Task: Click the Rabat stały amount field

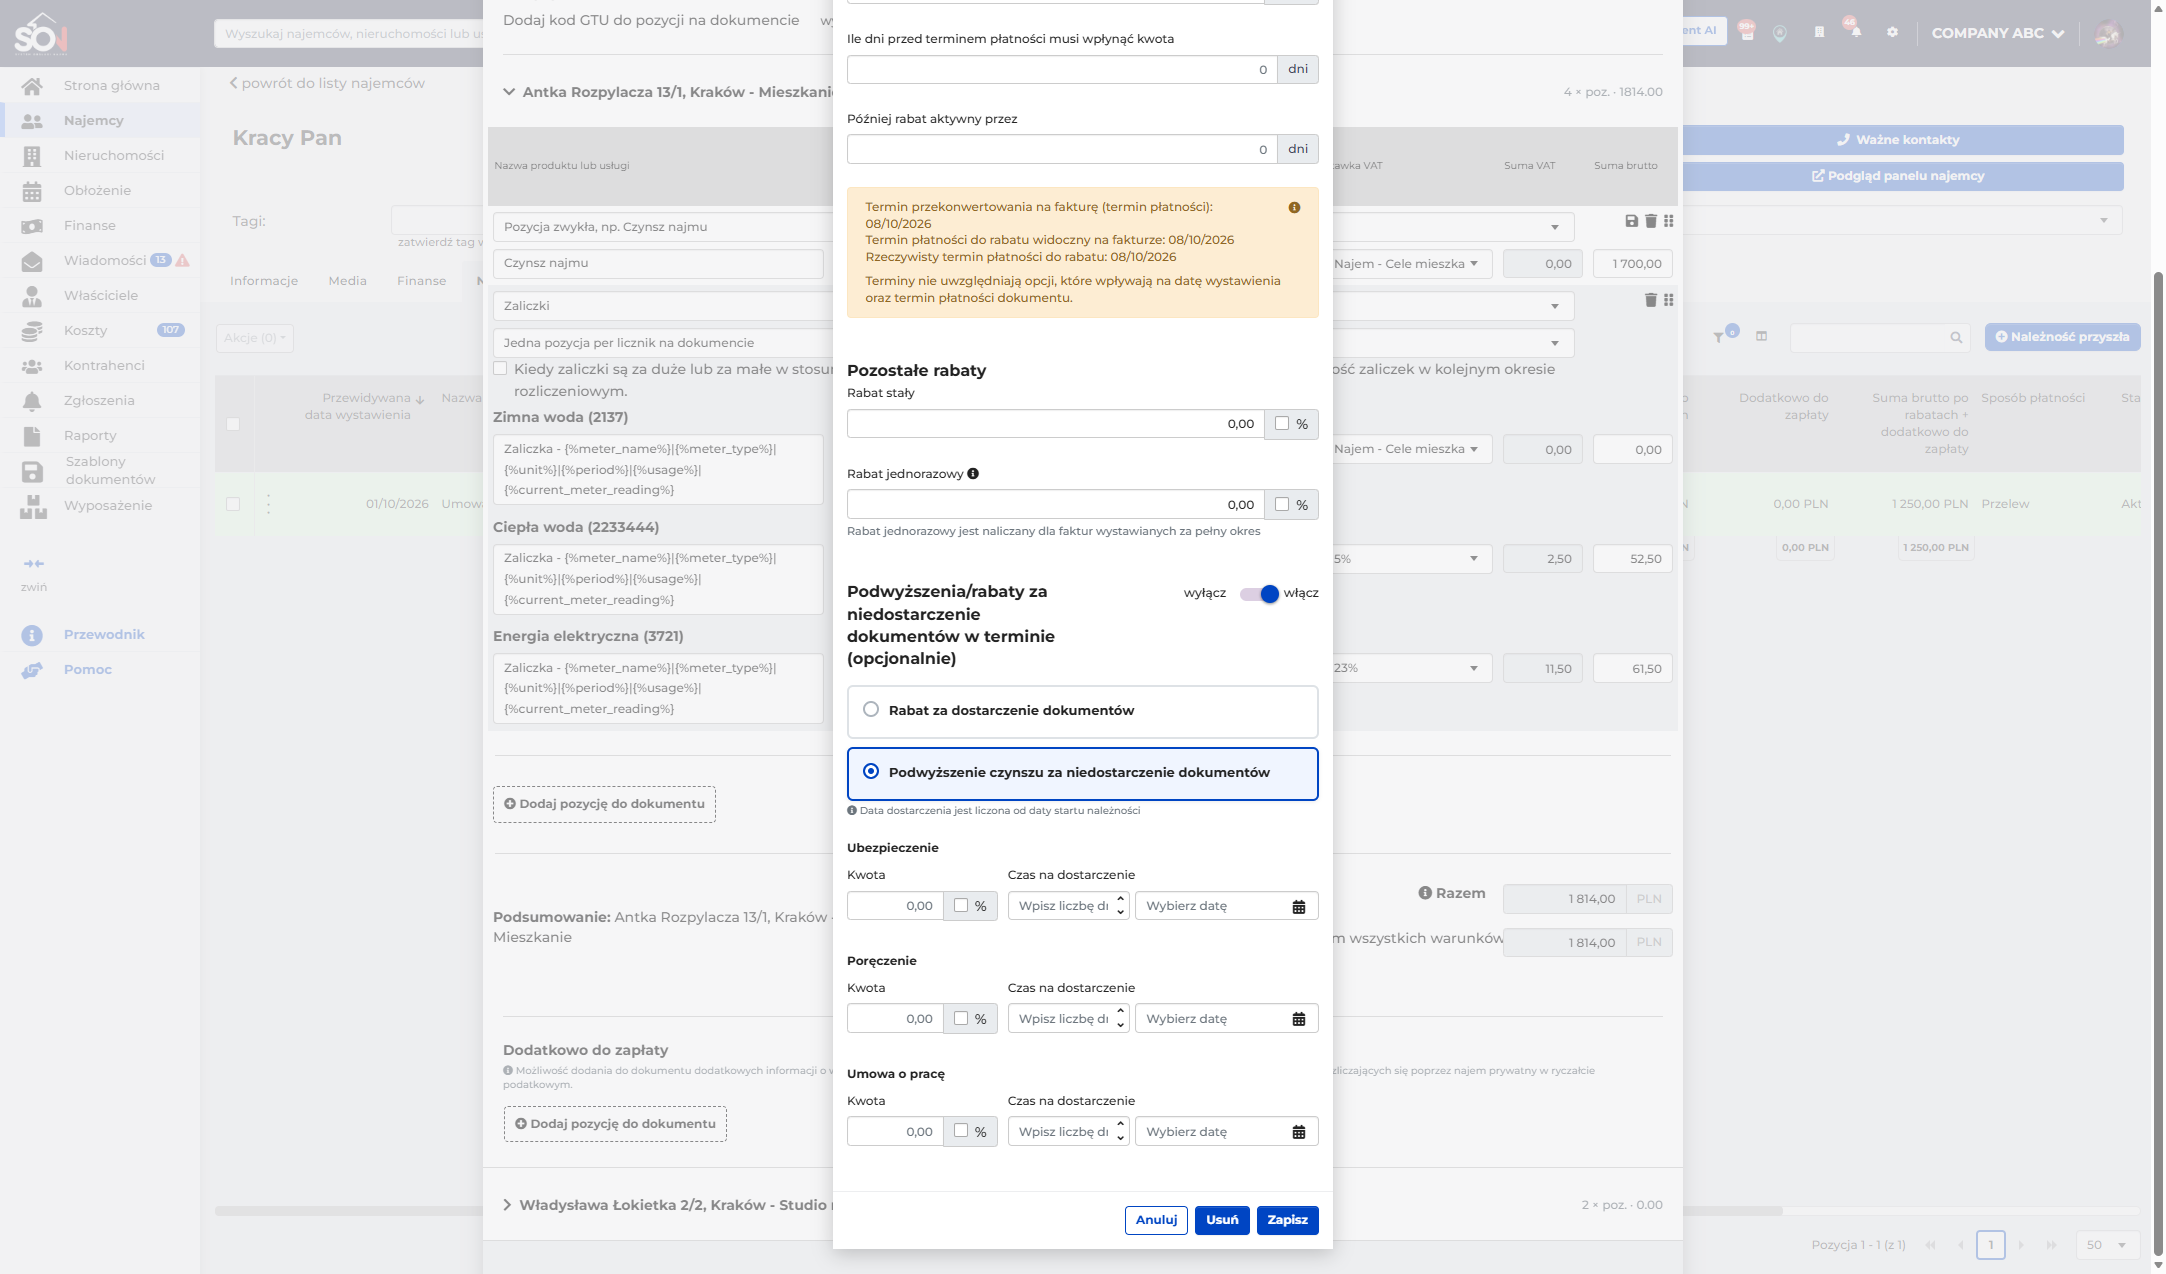Action: click(1055, 424)
